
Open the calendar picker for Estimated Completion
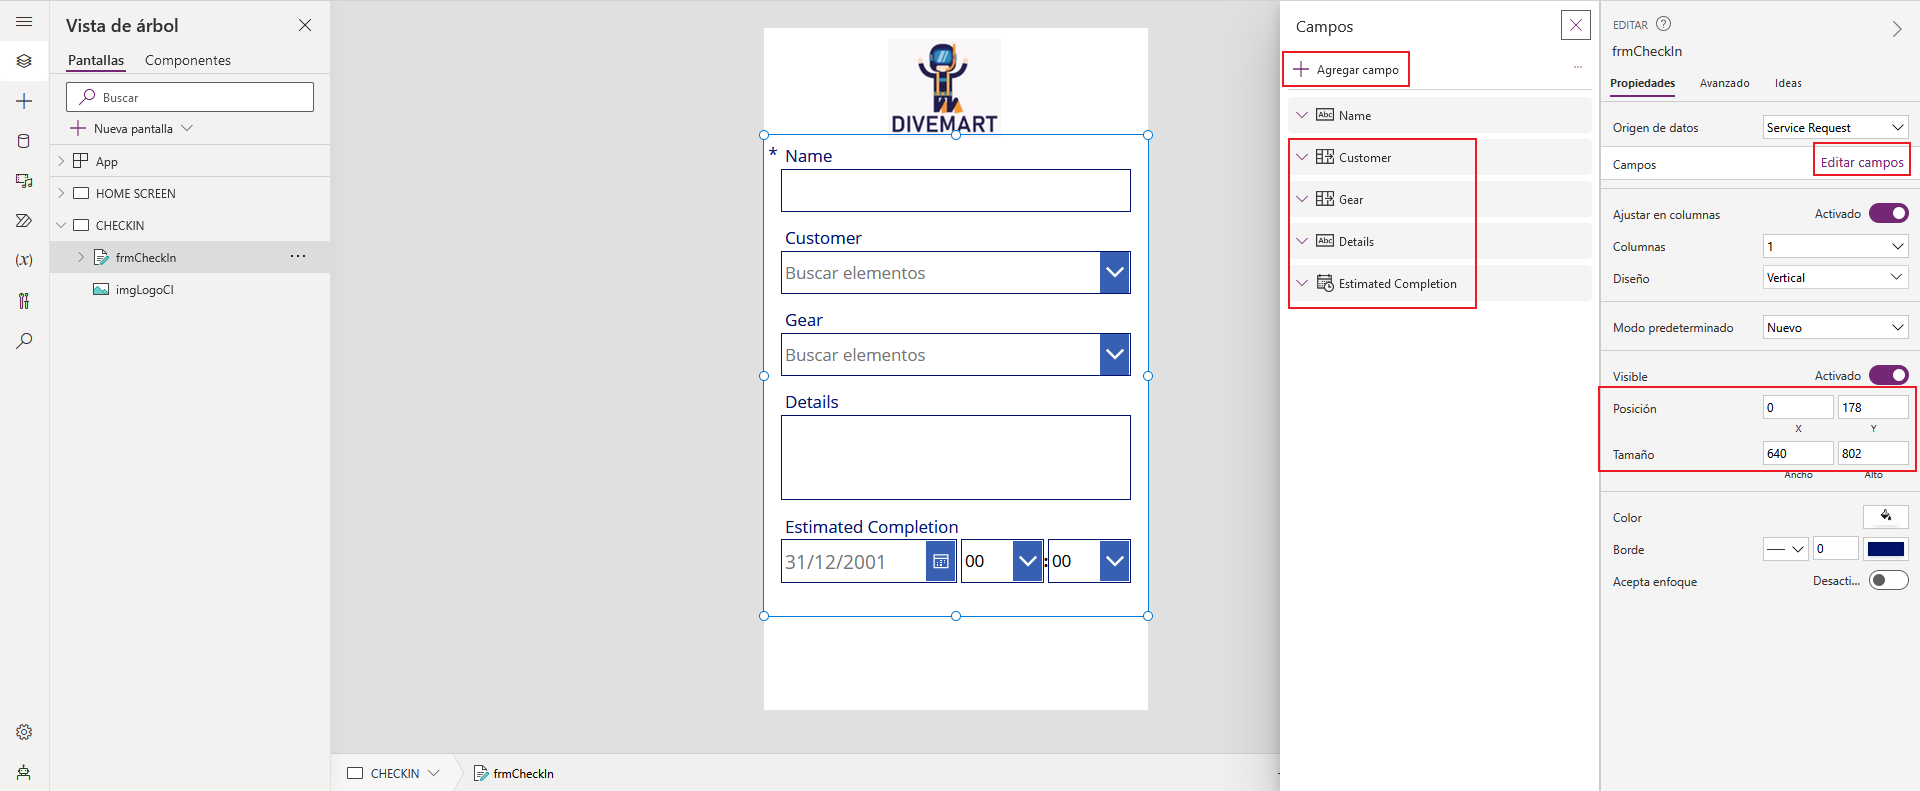[x=941, y=561]
